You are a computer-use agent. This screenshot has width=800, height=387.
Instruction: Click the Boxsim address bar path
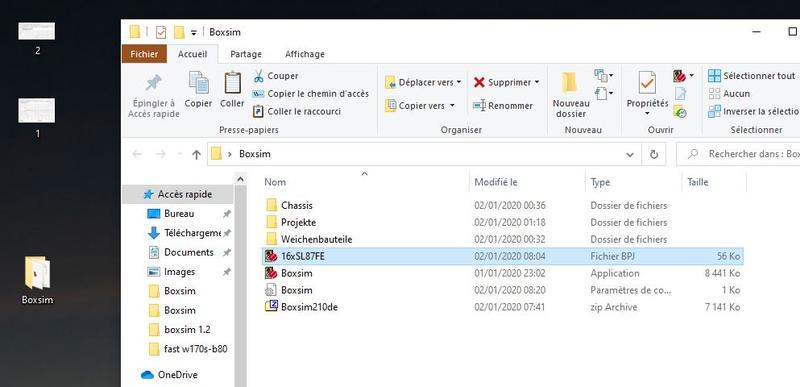pyautogui.click(x=255, y=154)
